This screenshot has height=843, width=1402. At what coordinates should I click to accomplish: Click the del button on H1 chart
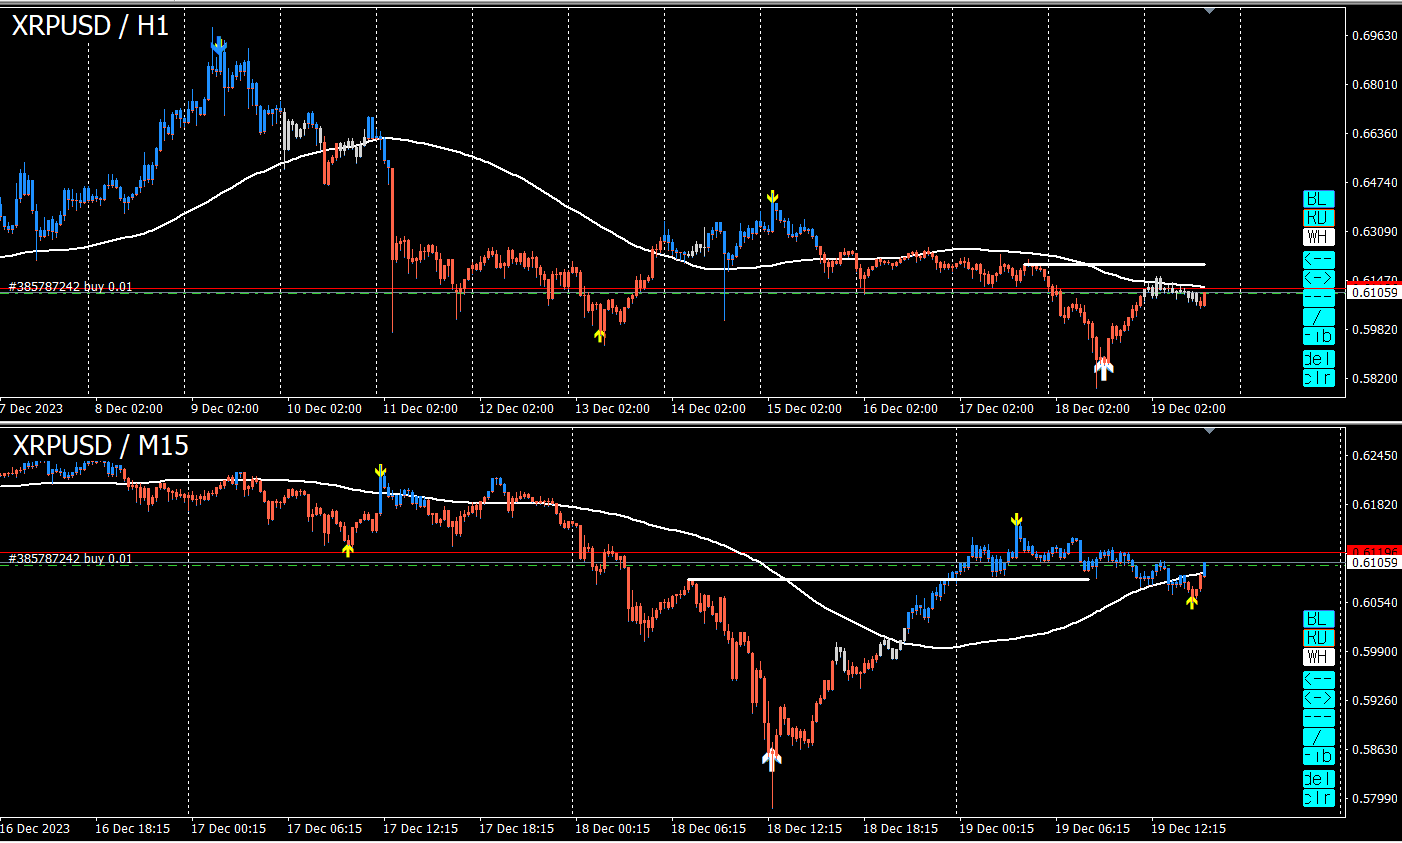pos(1318,359)
